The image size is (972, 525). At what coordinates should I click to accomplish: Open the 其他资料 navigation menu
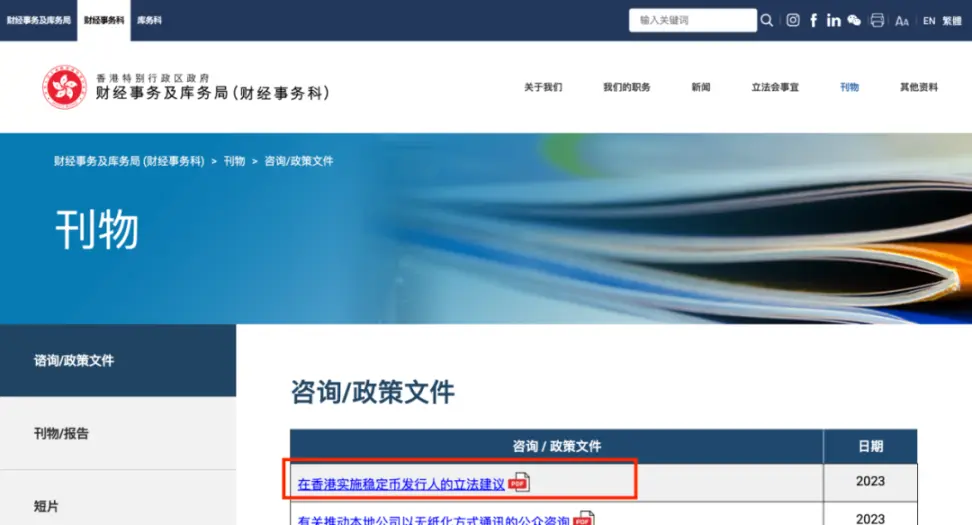point(919,87)
